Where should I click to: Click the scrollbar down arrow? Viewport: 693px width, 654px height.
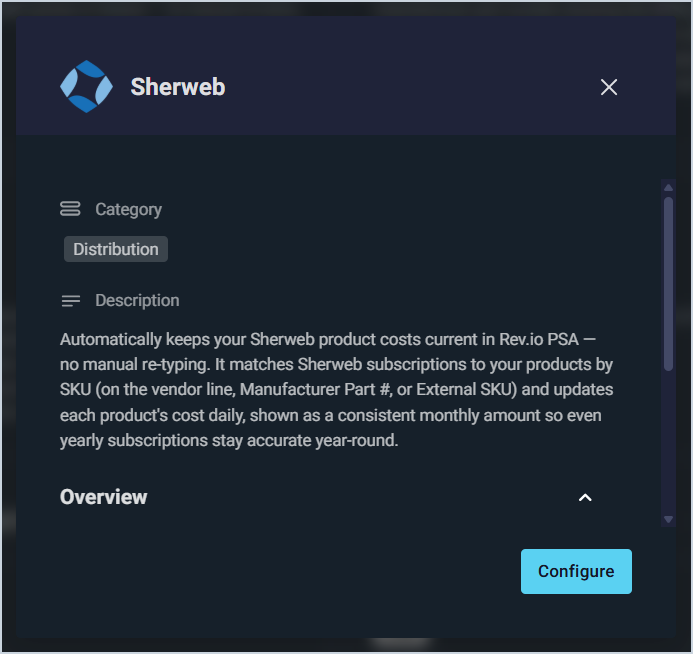click(x=668, y=519)
